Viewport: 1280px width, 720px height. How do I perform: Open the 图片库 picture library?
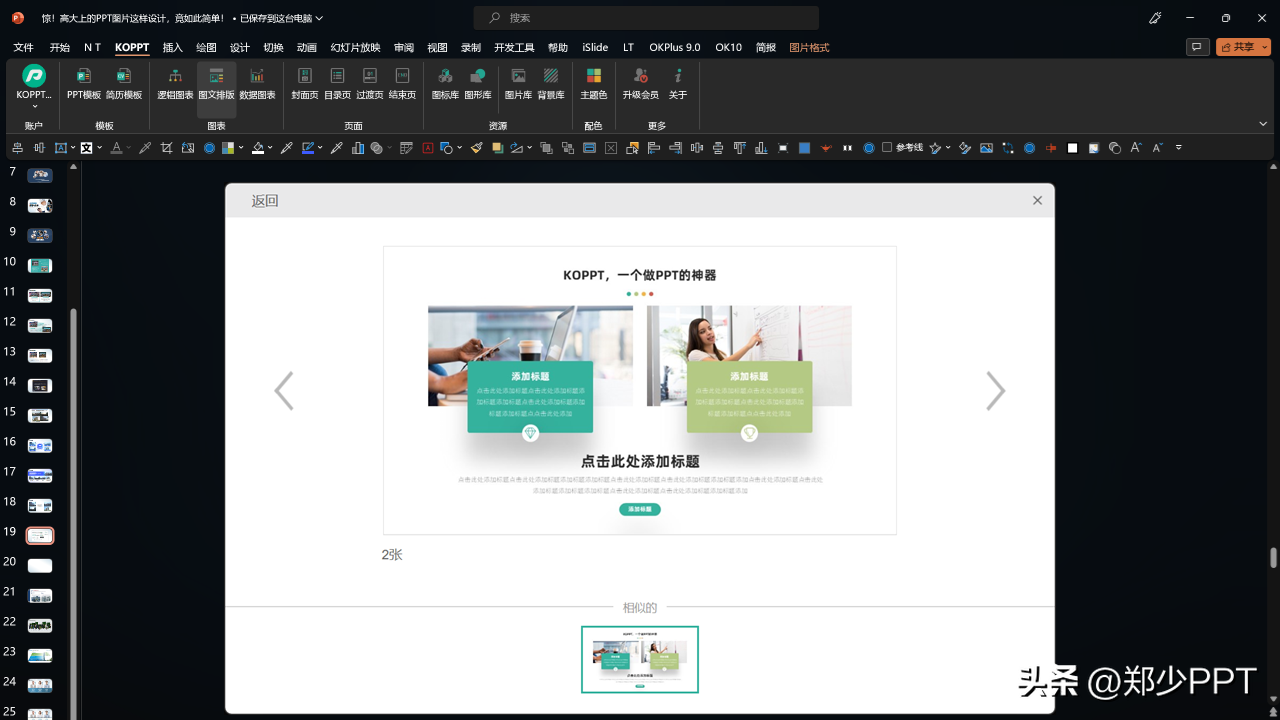(518, 83)
